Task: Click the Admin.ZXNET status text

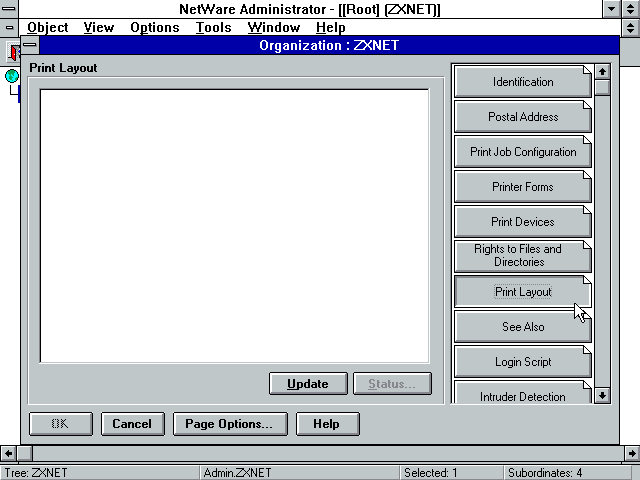Action: point(237,473)
